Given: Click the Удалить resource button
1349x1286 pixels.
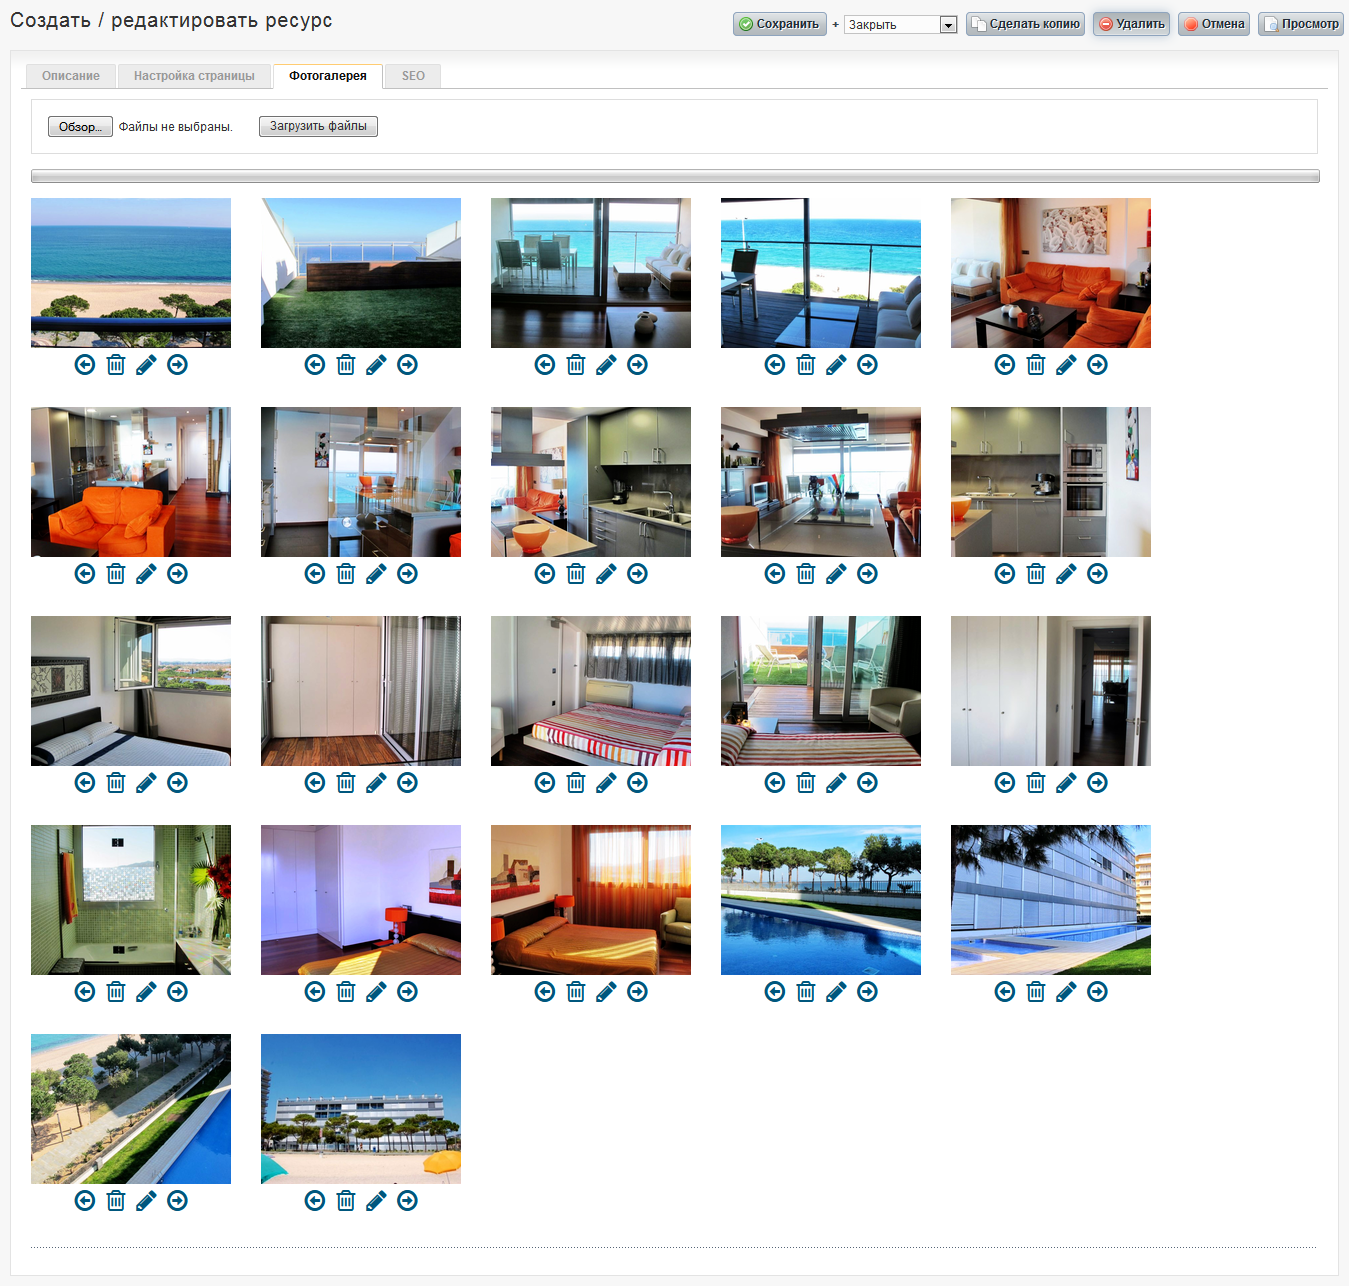Looking at the screenshot, I should click(x=1132, y=24).
